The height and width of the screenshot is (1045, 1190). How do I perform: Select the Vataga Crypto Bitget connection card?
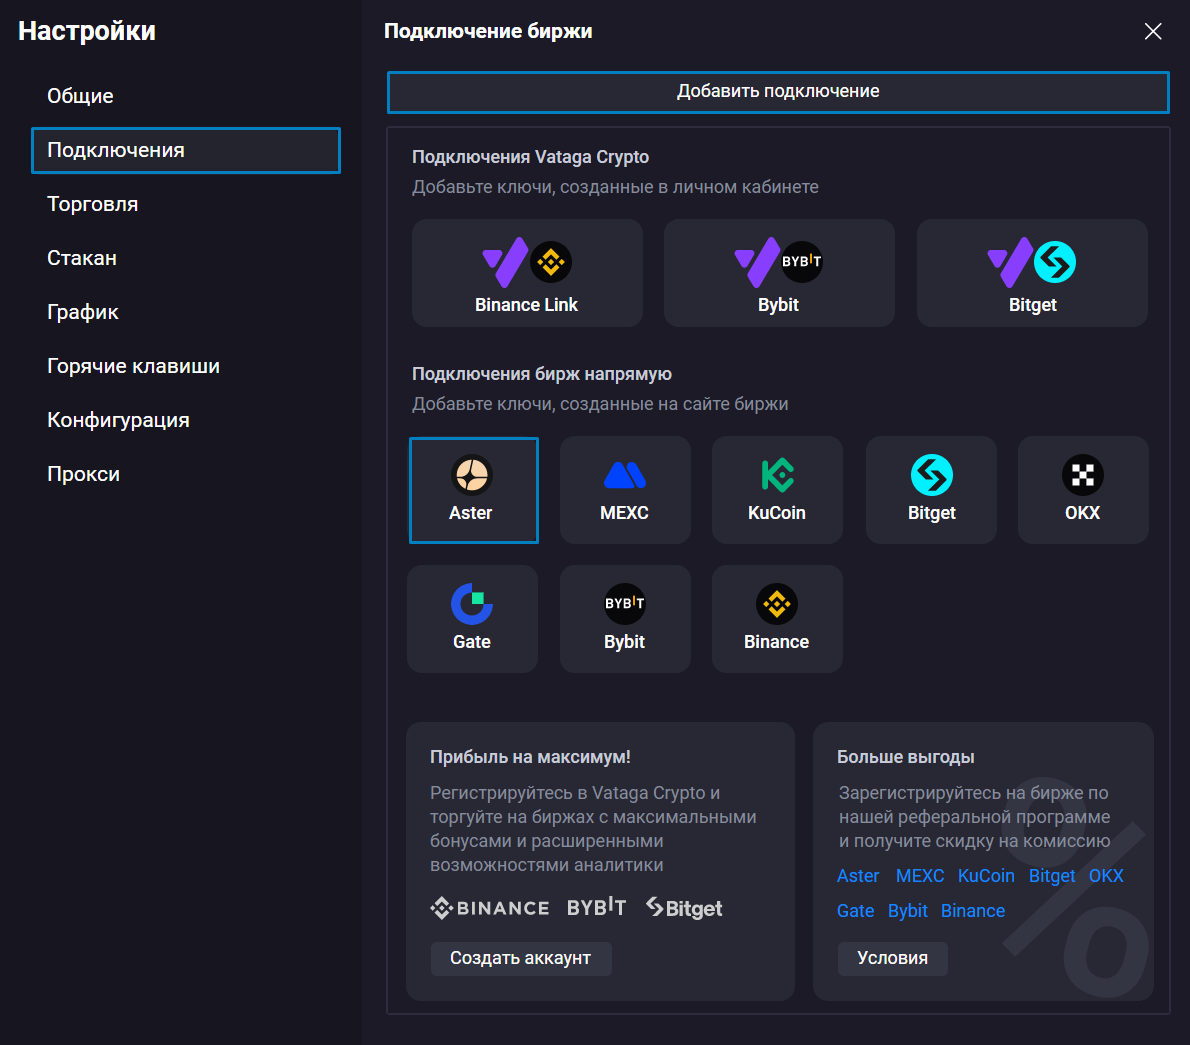tap(1032, 273)
